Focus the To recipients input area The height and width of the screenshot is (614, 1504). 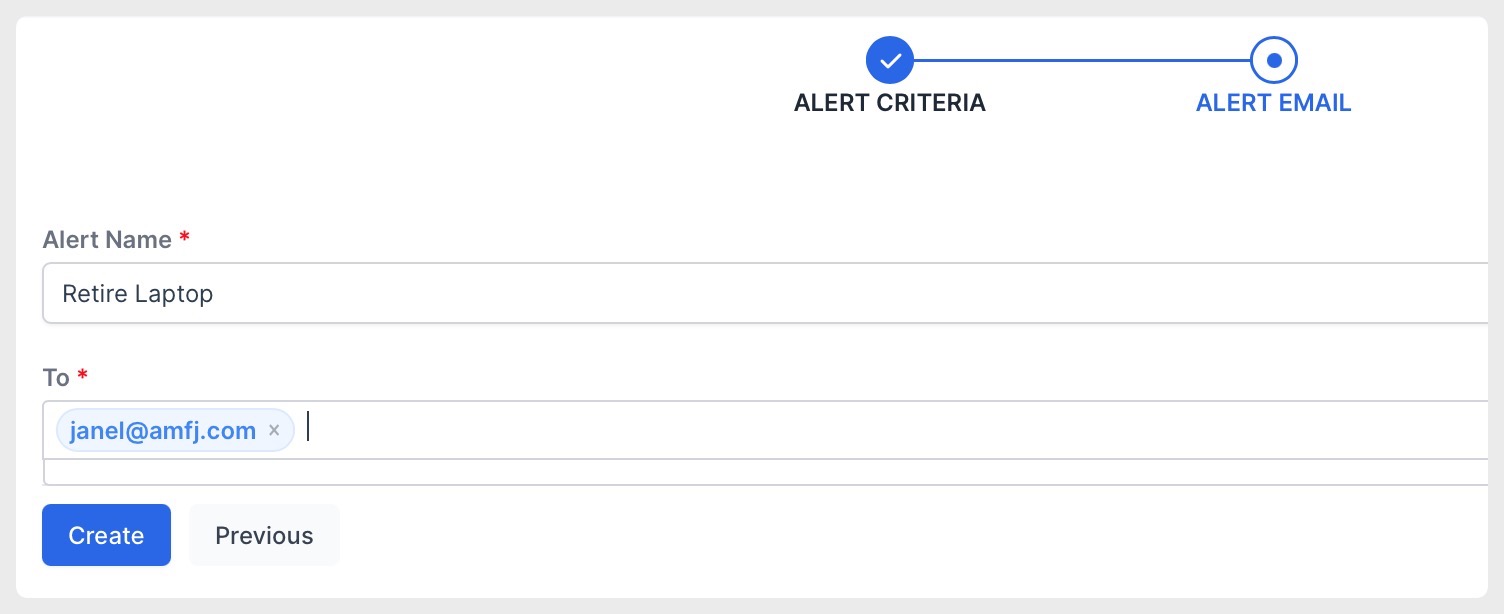tap(772, 430)
